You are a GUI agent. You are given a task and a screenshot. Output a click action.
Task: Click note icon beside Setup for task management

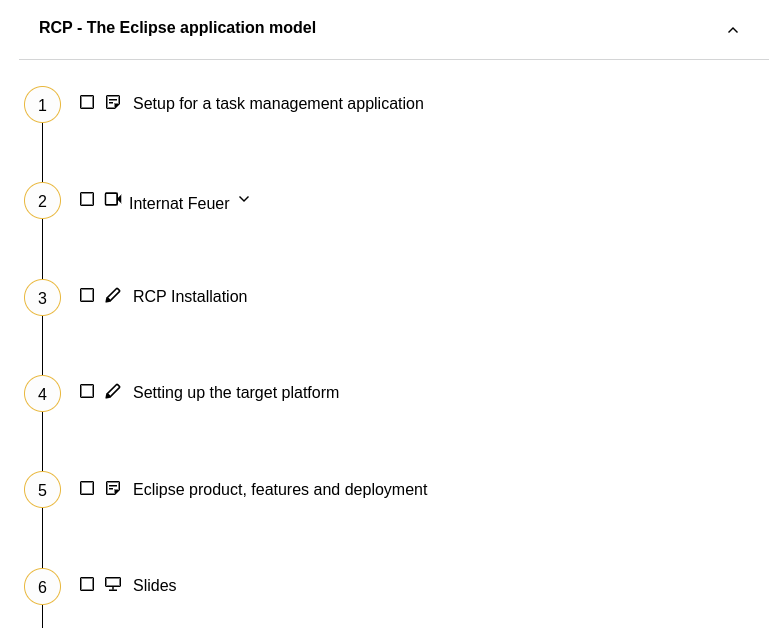point(113,102)
